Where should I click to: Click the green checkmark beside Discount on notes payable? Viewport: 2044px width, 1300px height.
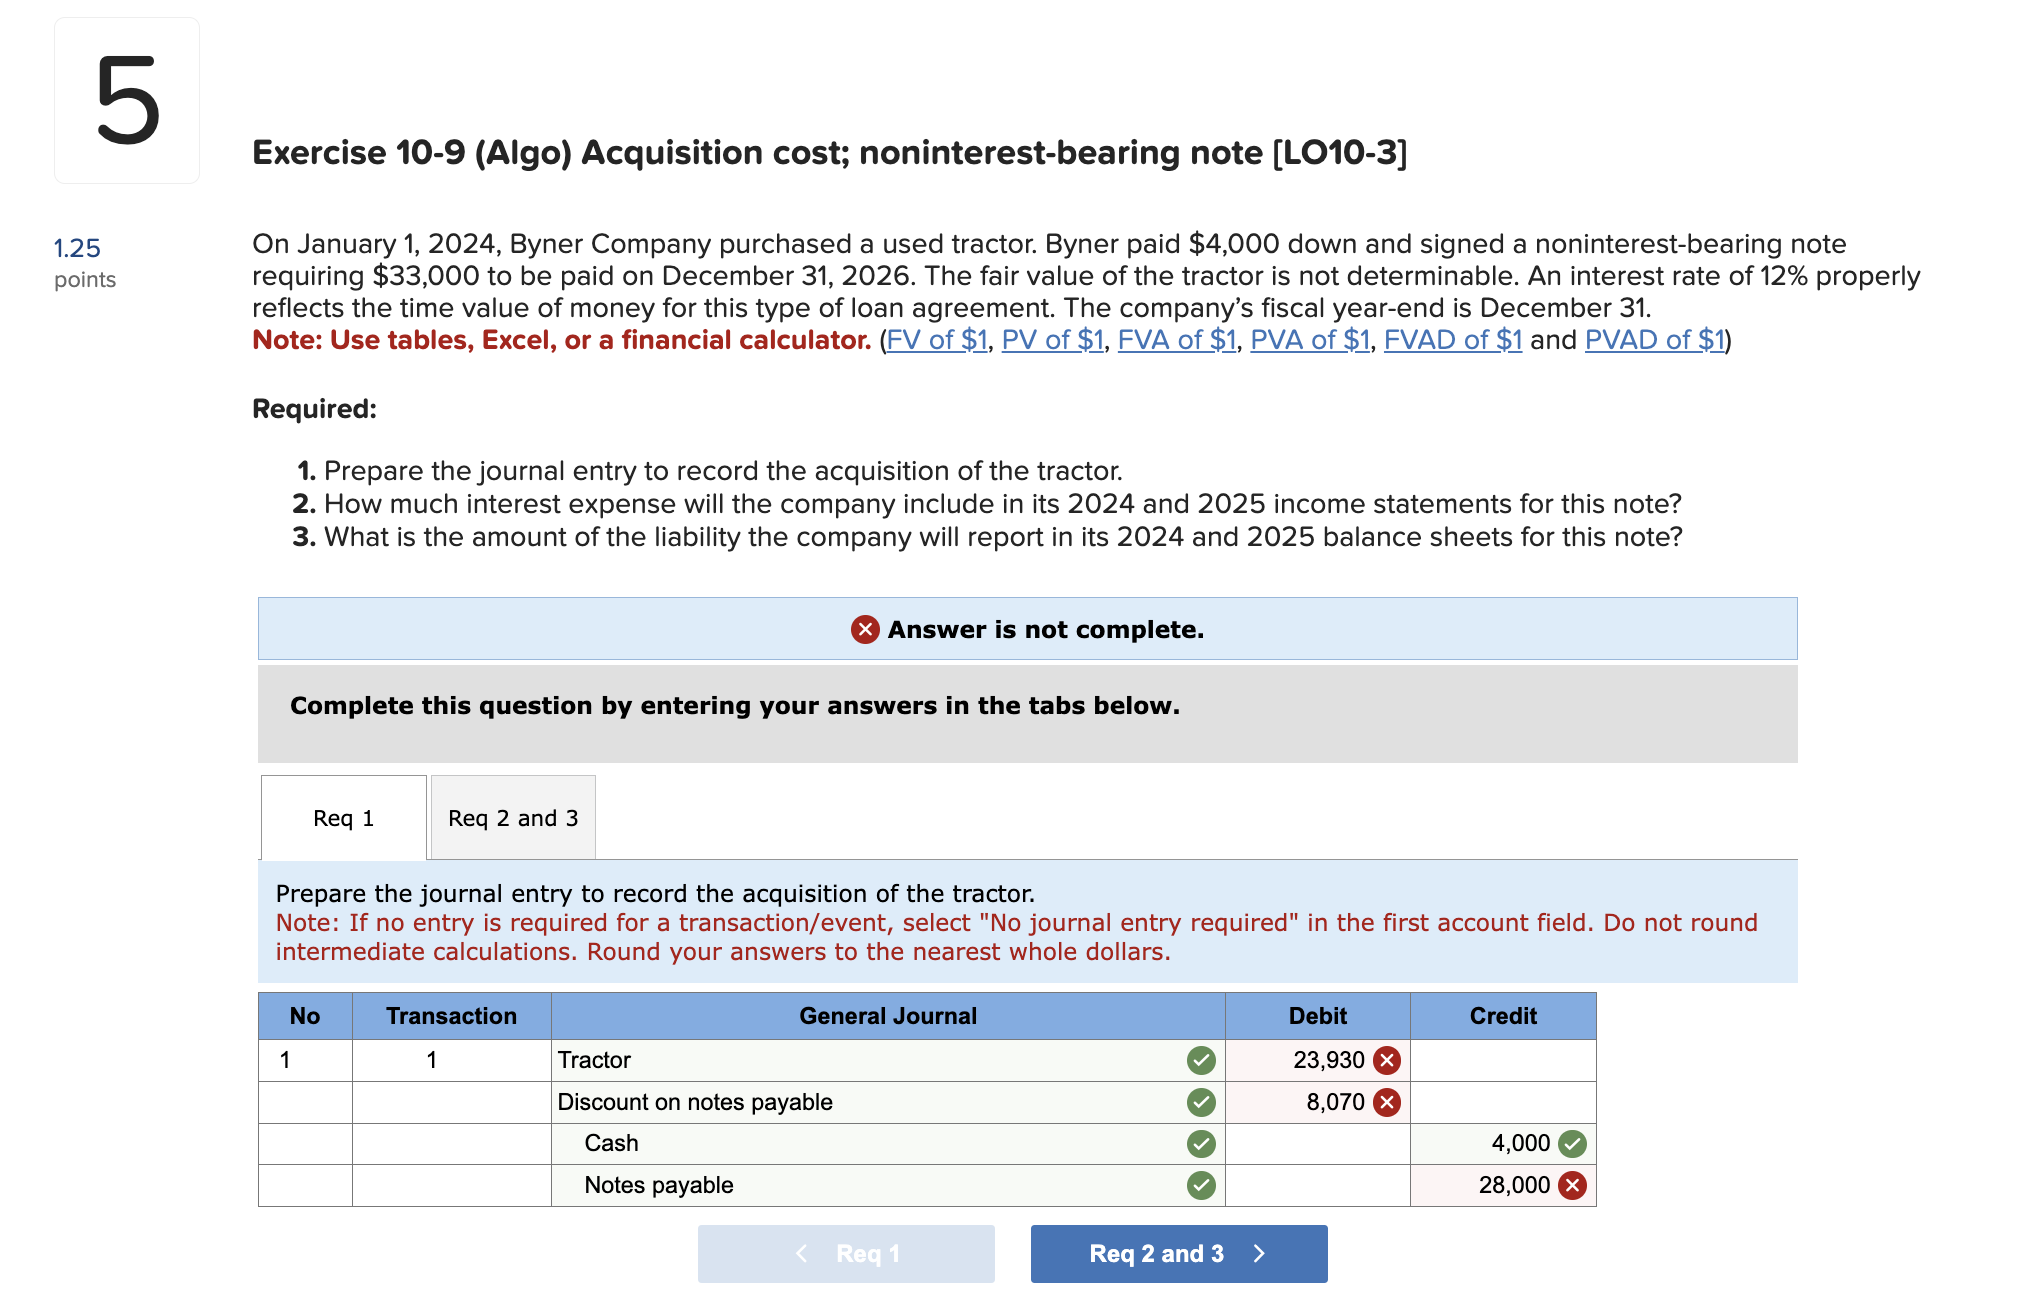(1199, 1102)
